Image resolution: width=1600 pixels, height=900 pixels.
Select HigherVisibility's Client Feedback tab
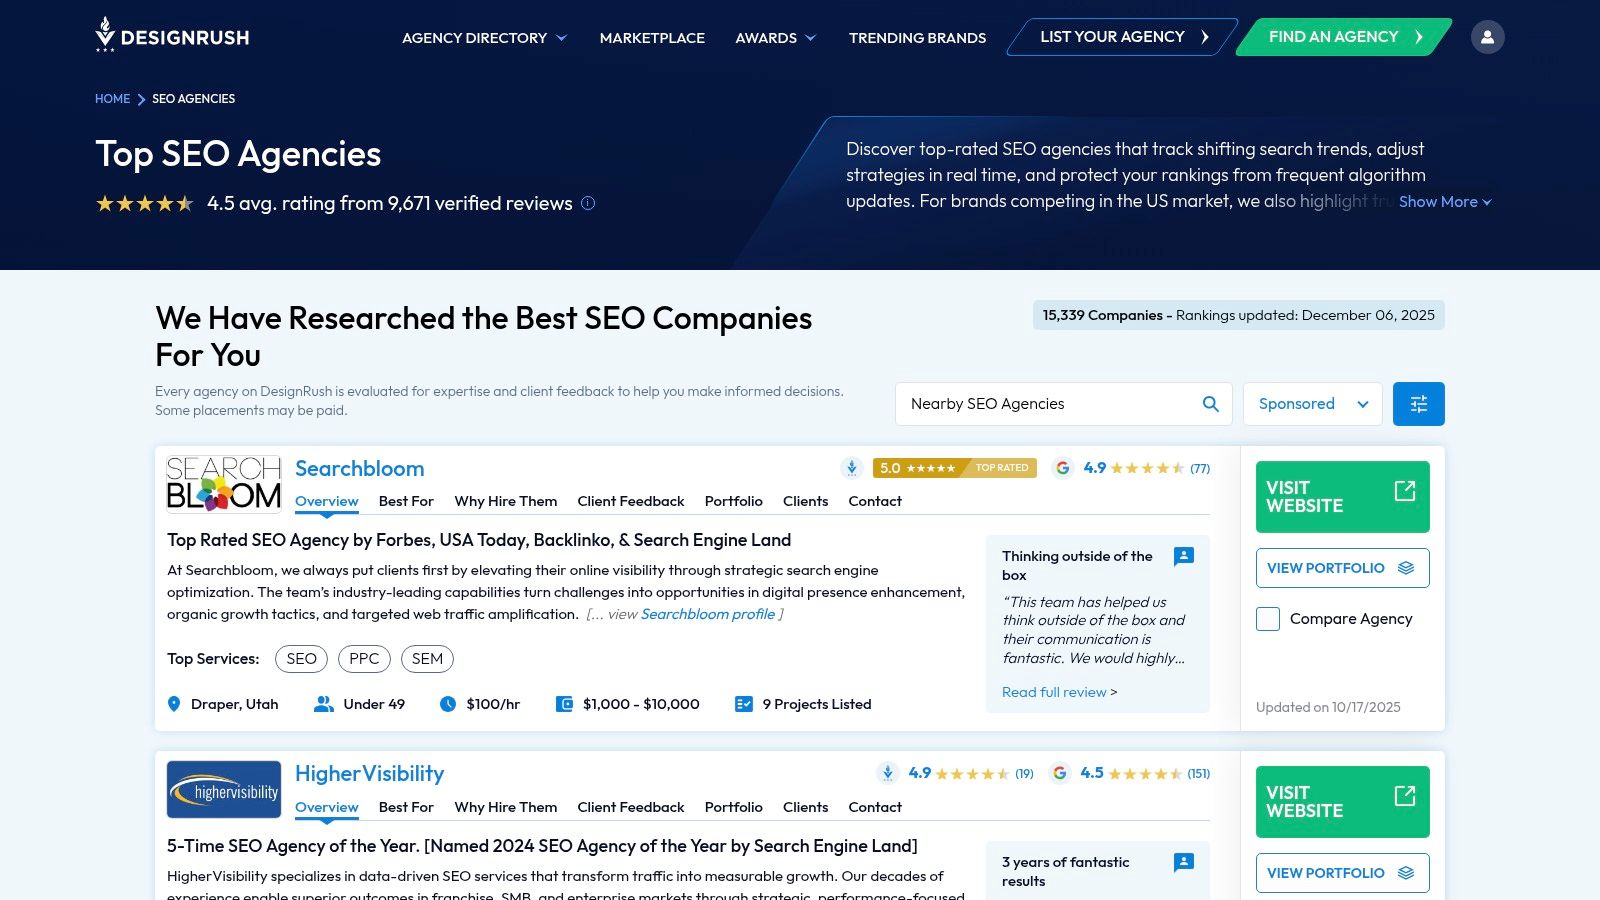(631, 807)
